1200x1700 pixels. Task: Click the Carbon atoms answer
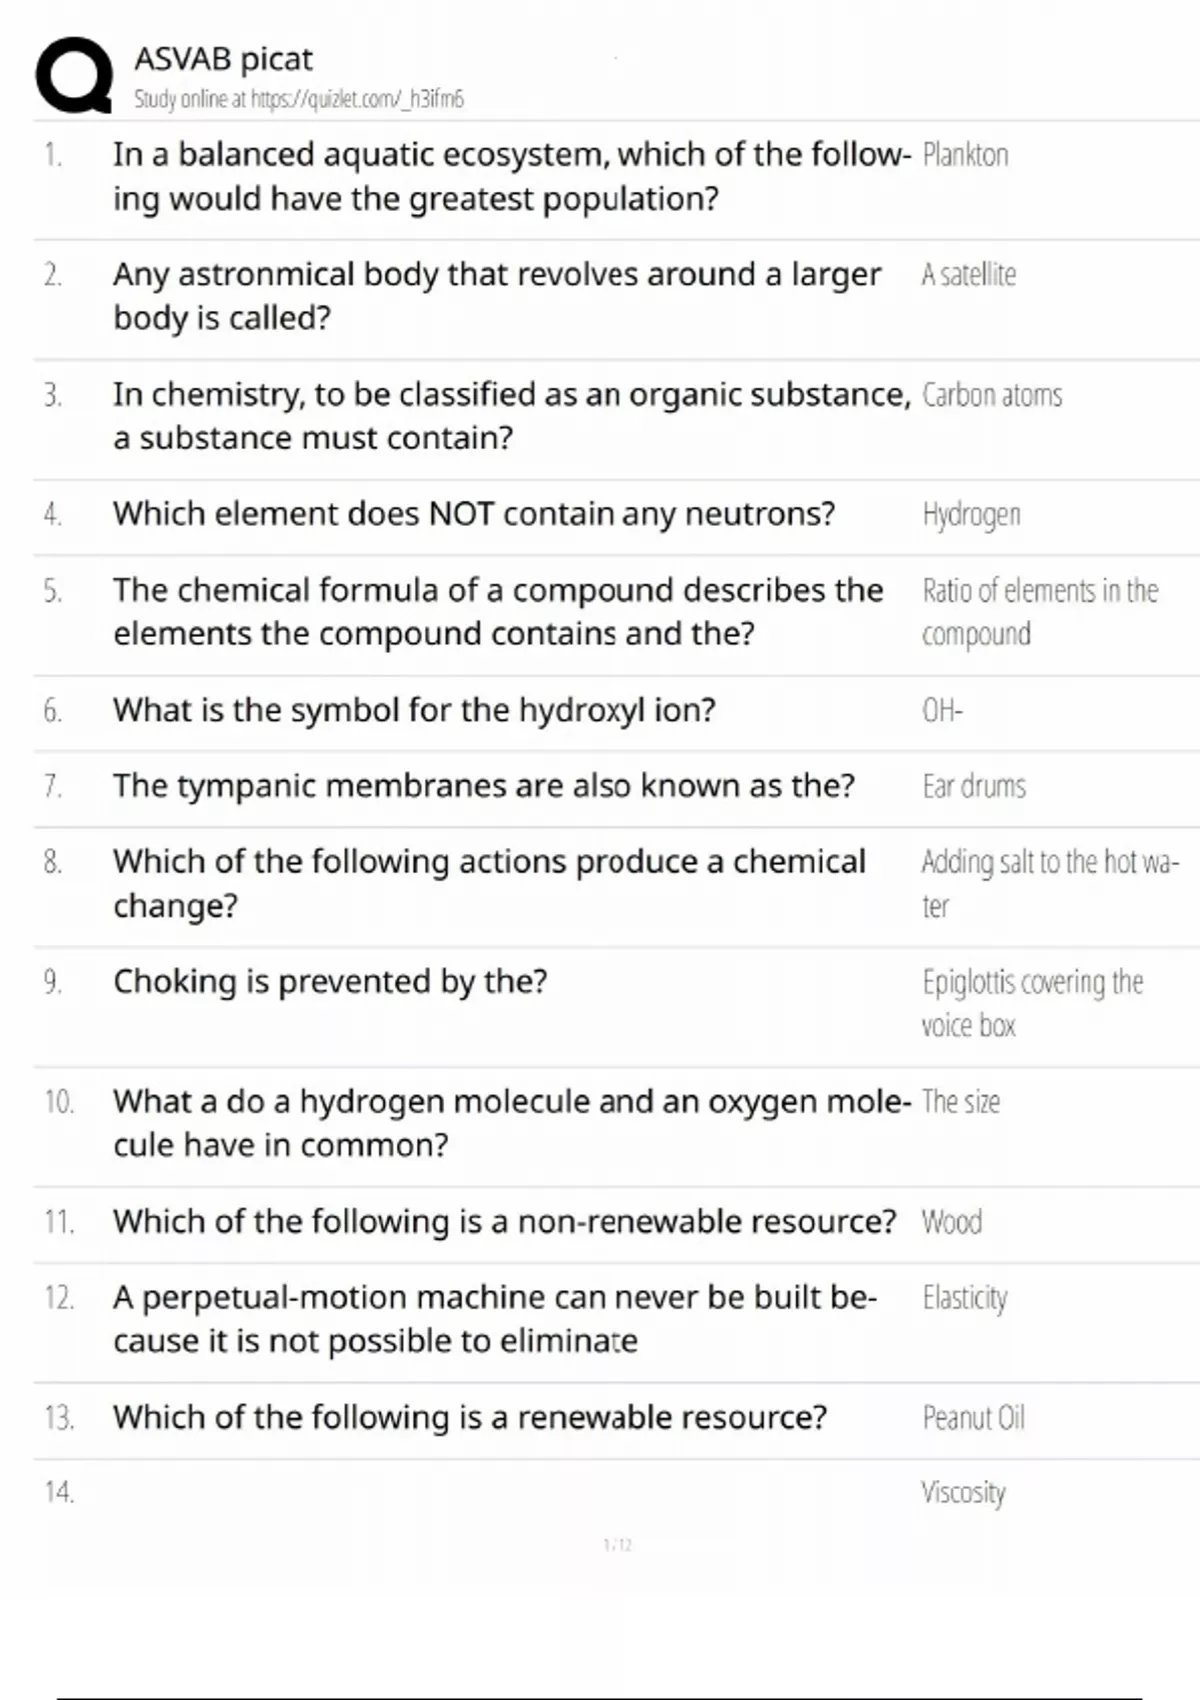(x=992, y=395)
